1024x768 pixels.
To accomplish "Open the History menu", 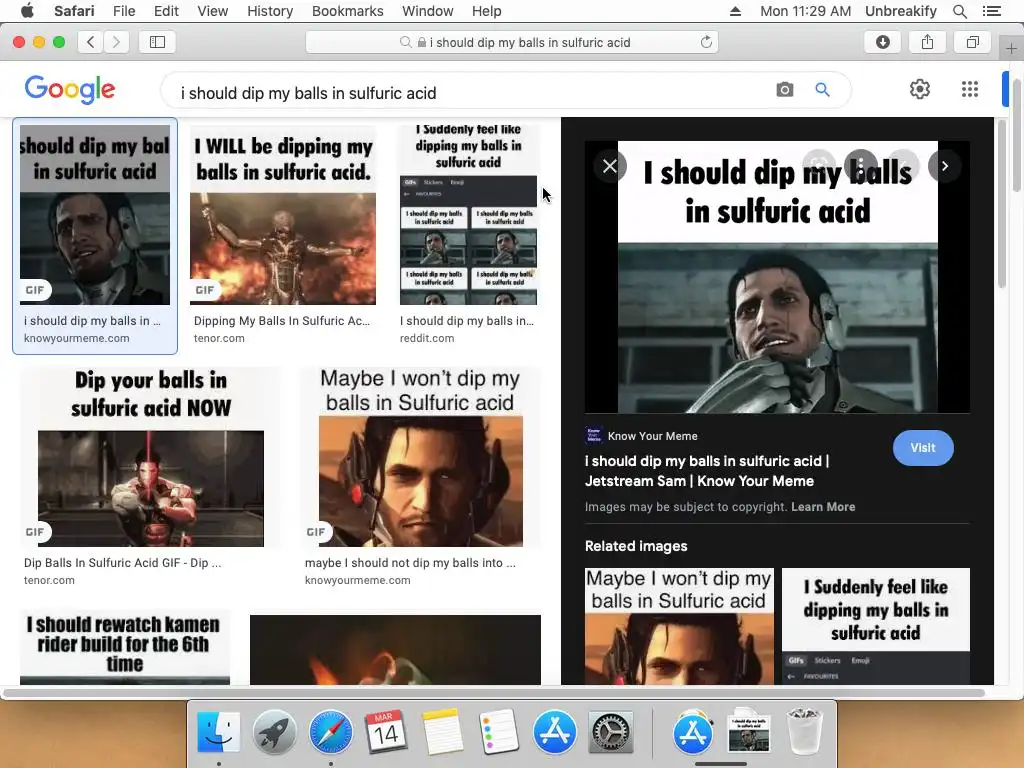I will [270, 11].
